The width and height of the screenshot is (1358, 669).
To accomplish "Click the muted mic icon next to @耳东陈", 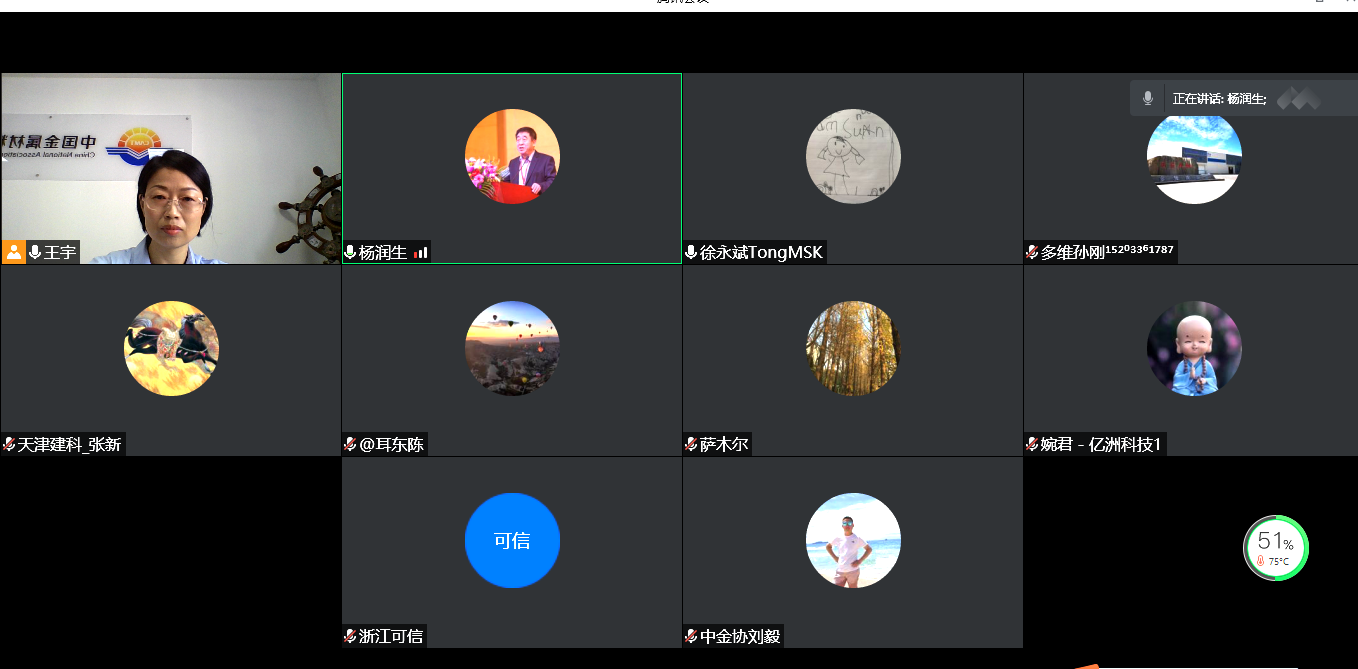I will click(x=349, y=444).
